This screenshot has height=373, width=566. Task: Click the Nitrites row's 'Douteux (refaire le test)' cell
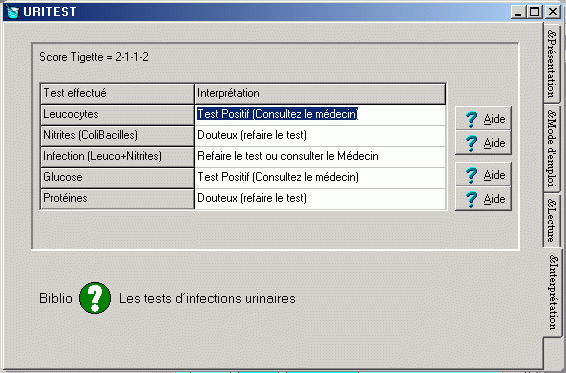click(x=320, y=136)
